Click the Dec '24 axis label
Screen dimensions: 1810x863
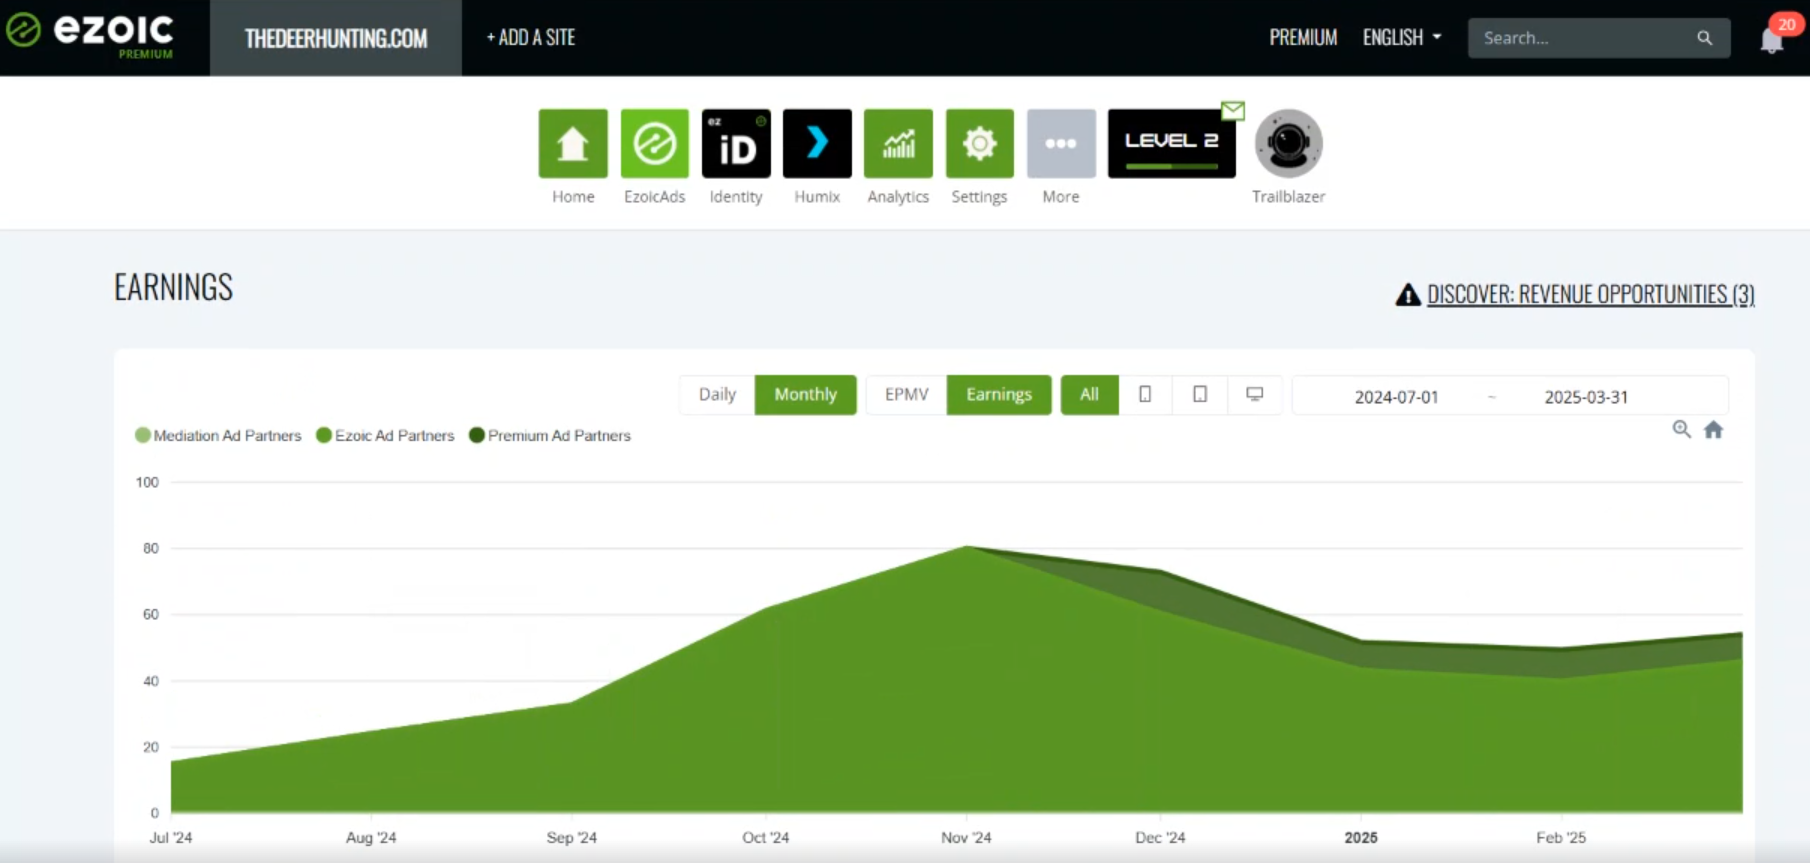(x=1160, y=837)
